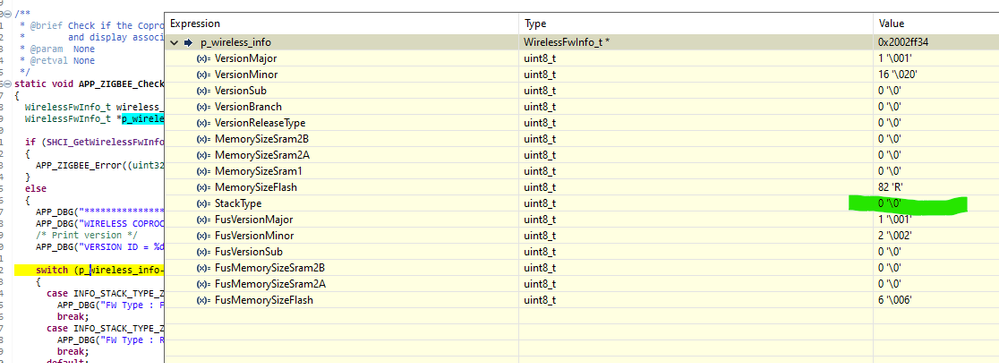Click the variable icon beside FusVersionMajor

click(x=204, y=220)
